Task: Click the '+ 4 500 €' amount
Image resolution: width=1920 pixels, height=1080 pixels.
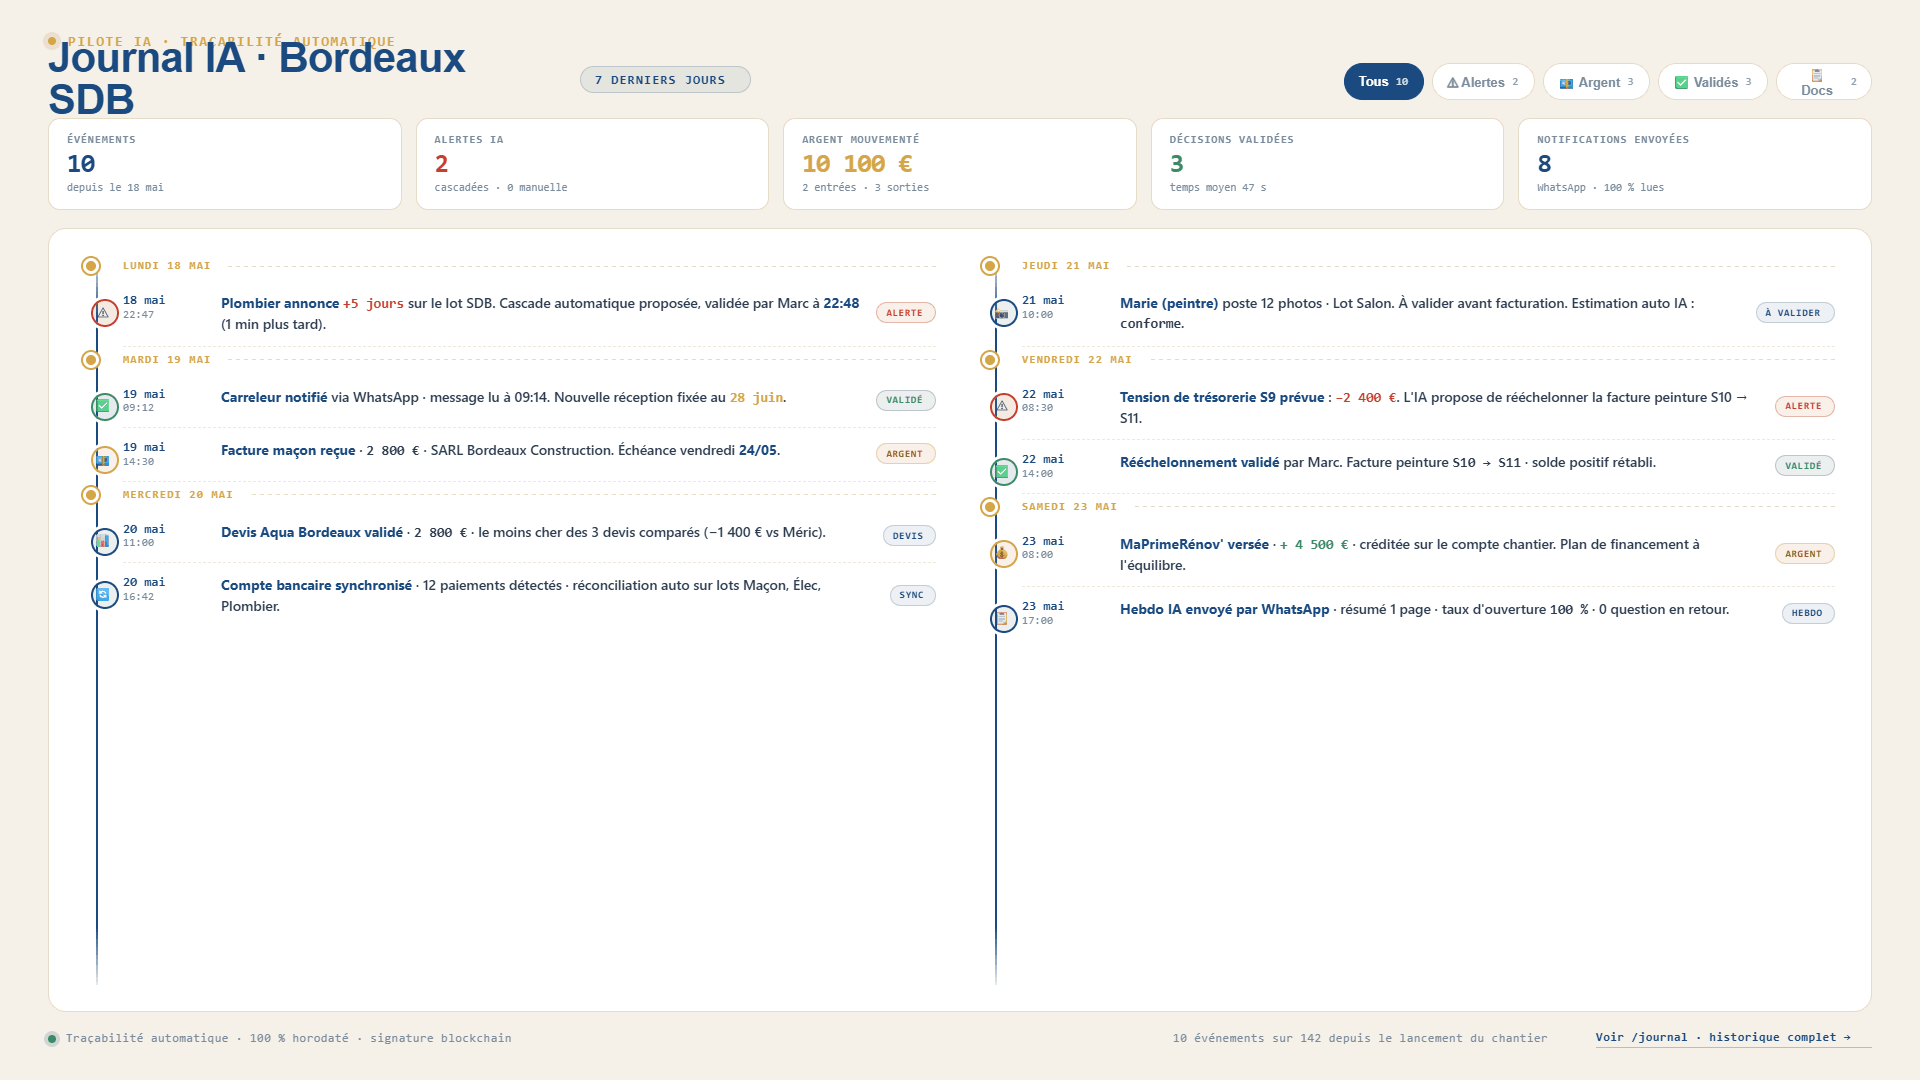Action: pos(1314,544)
